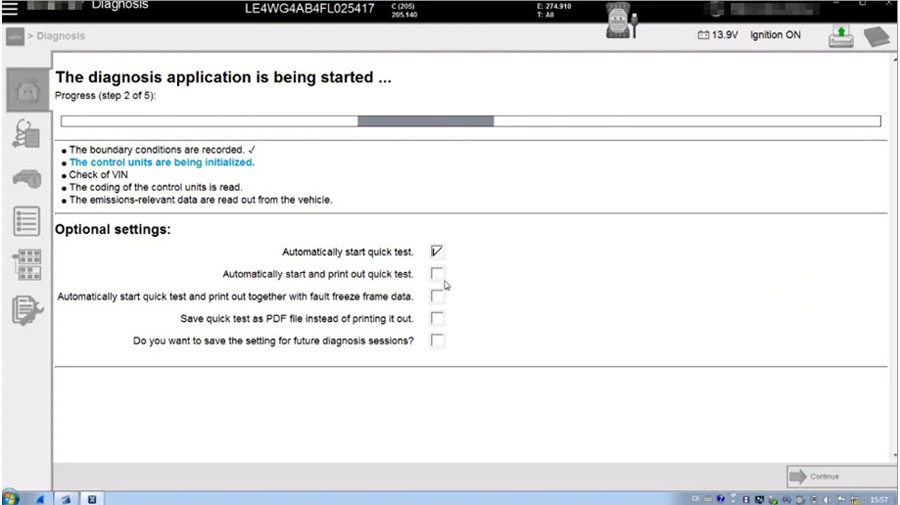The width and height of the screenshot is (900, 505).
Task: Click the home icon in the breadcrumb
Action: pos(15,36)
